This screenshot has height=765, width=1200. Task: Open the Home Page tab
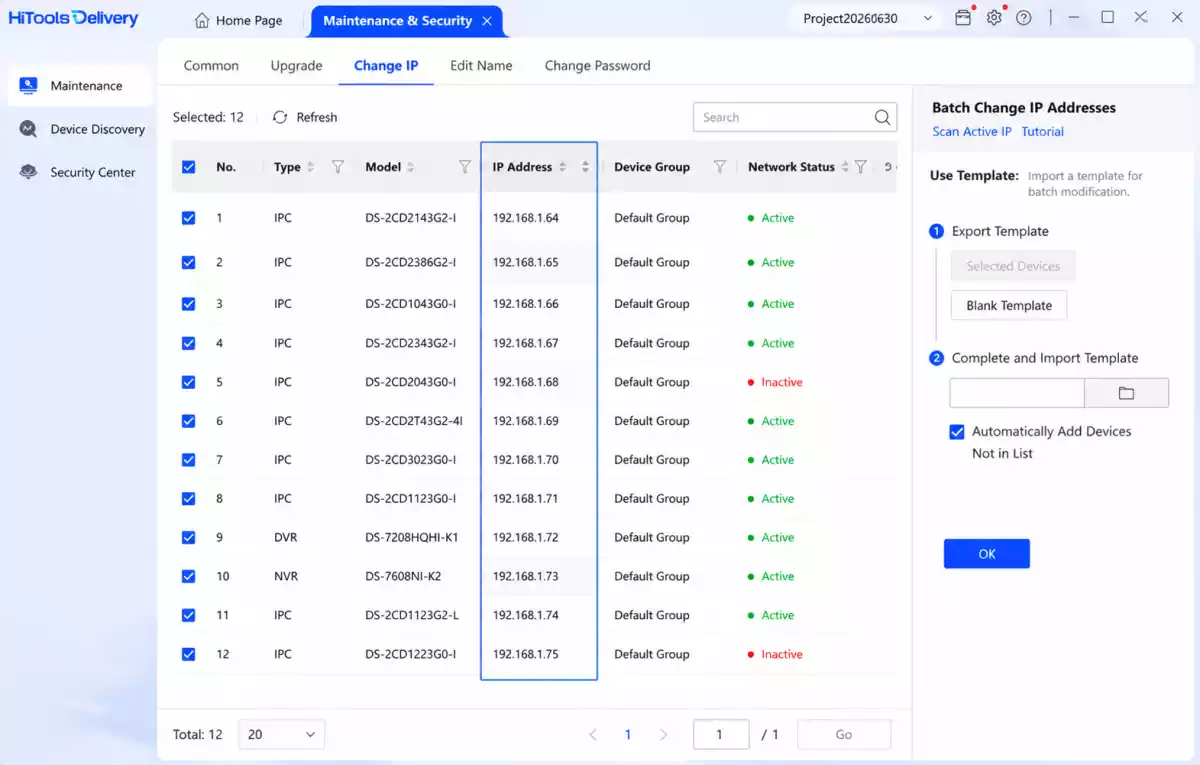(x=239, y=20)
